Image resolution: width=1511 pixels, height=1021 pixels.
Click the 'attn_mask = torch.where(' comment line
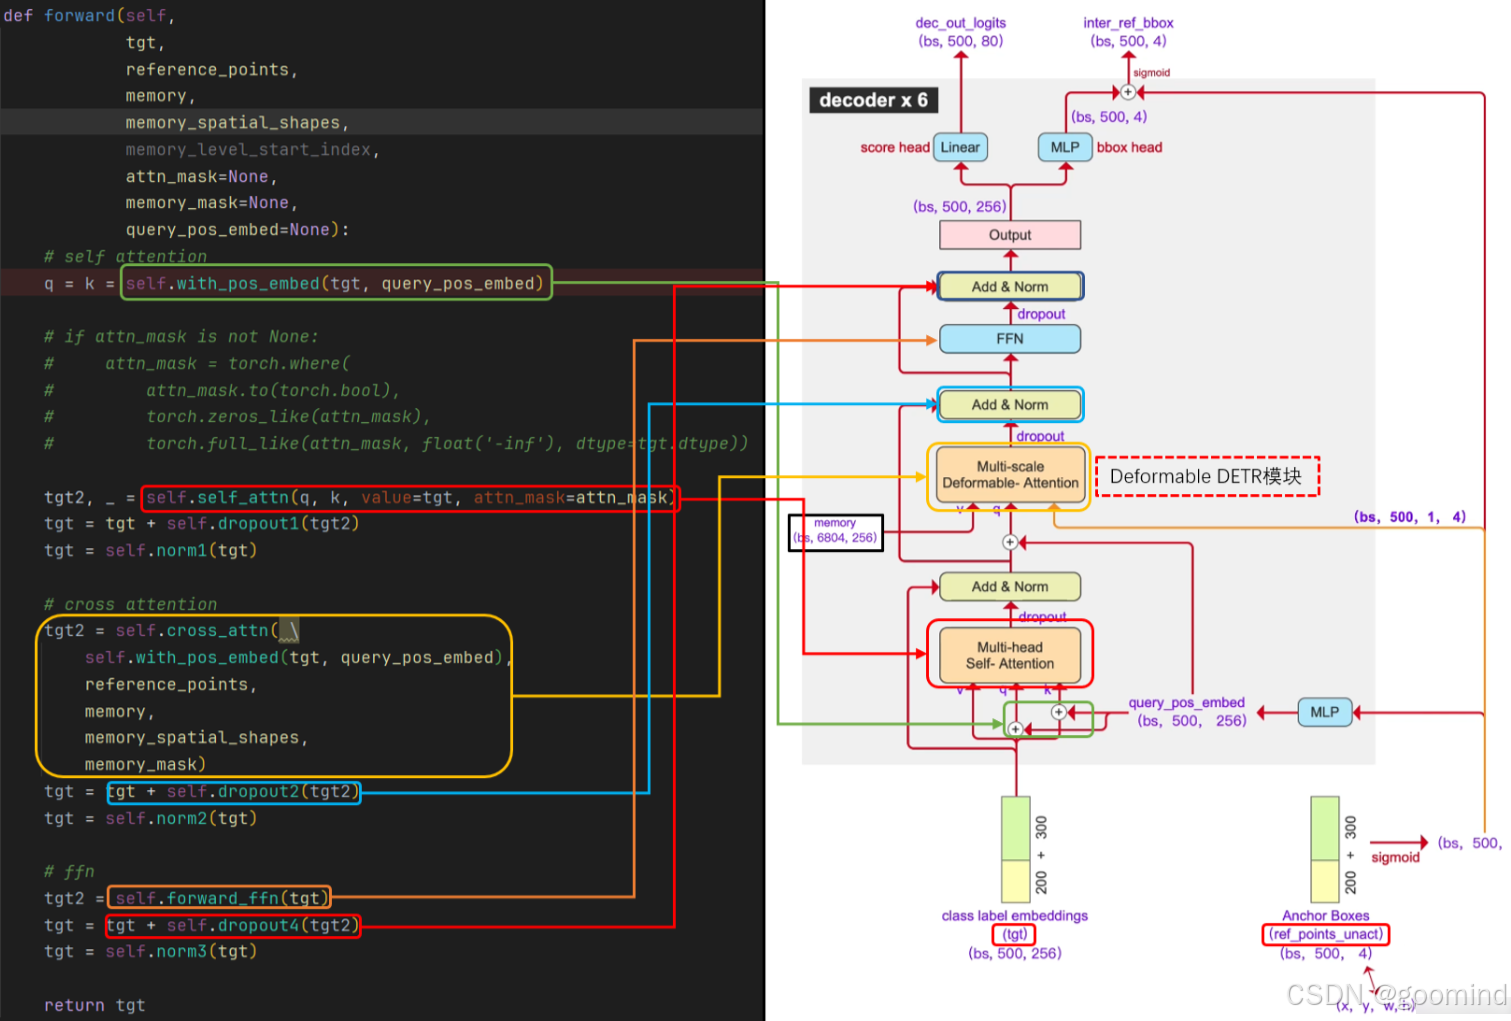tap(228, 364)
